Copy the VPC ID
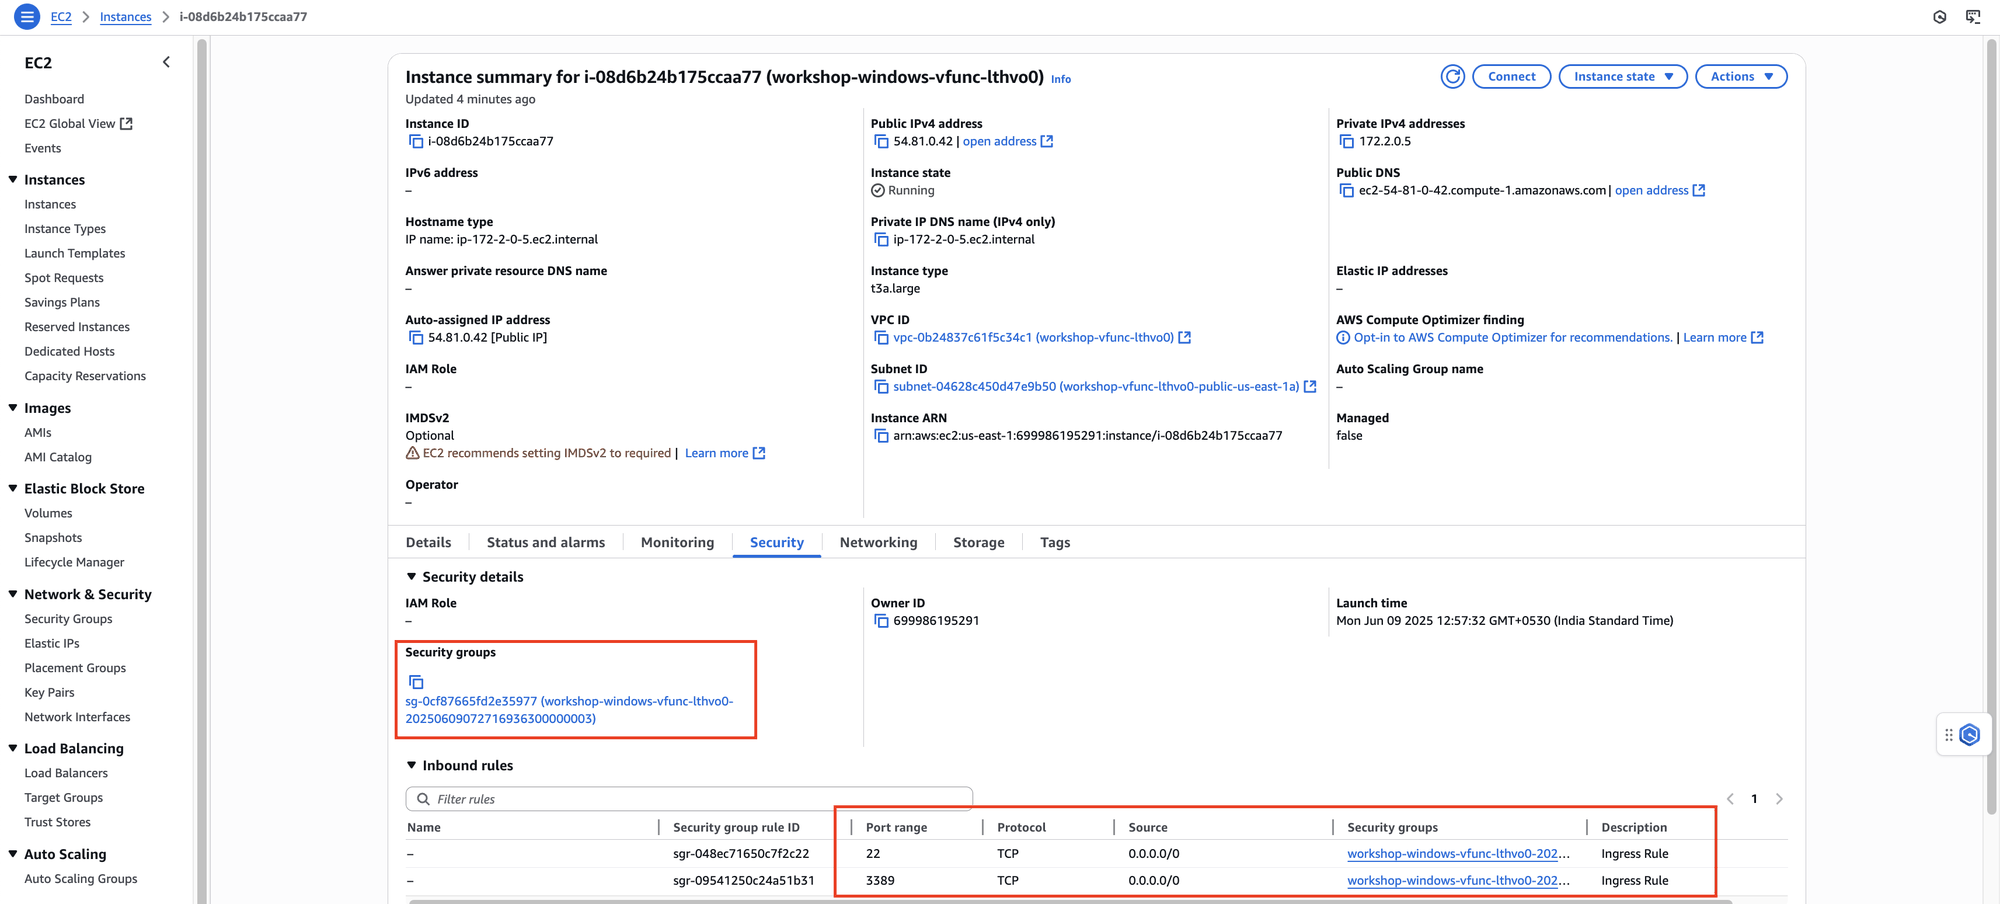Screen dimensions: 2000x904 (881, 338)
